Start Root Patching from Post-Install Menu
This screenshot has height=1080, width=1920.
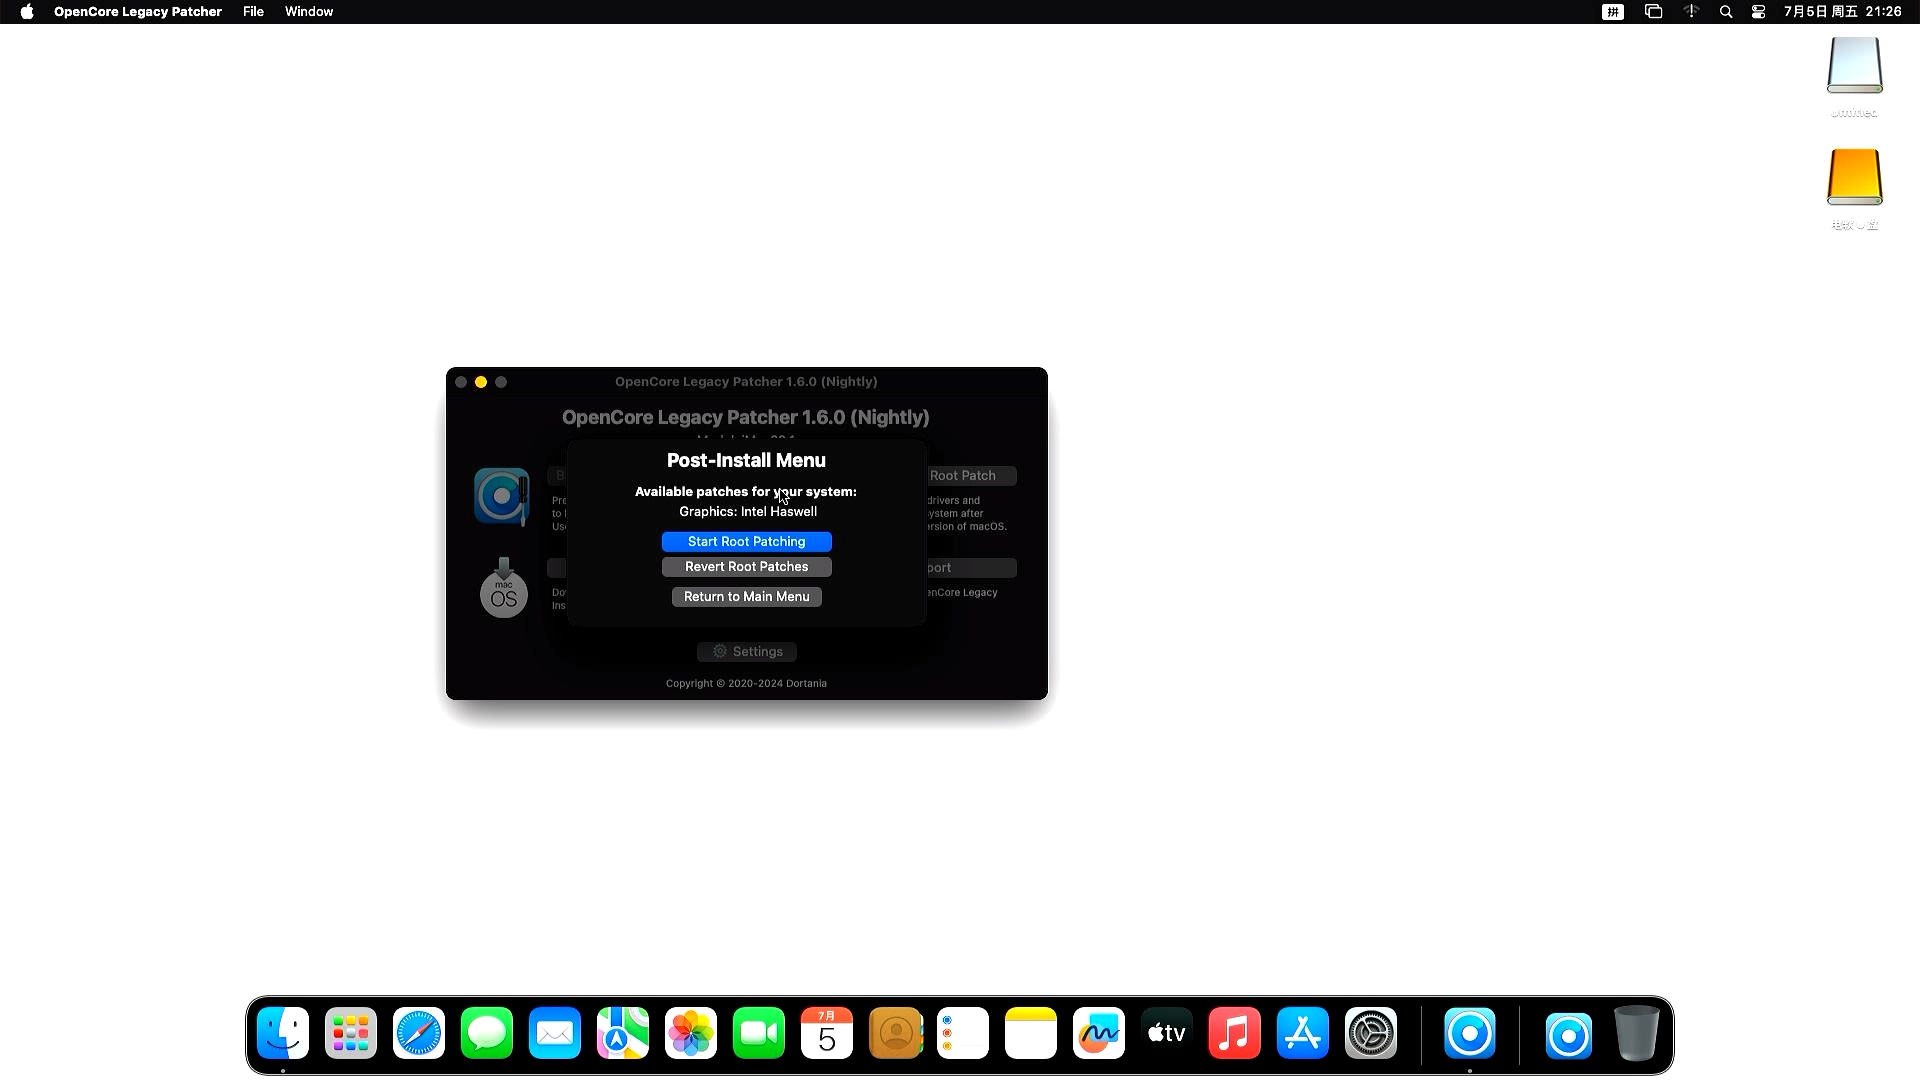click(746, 541)
